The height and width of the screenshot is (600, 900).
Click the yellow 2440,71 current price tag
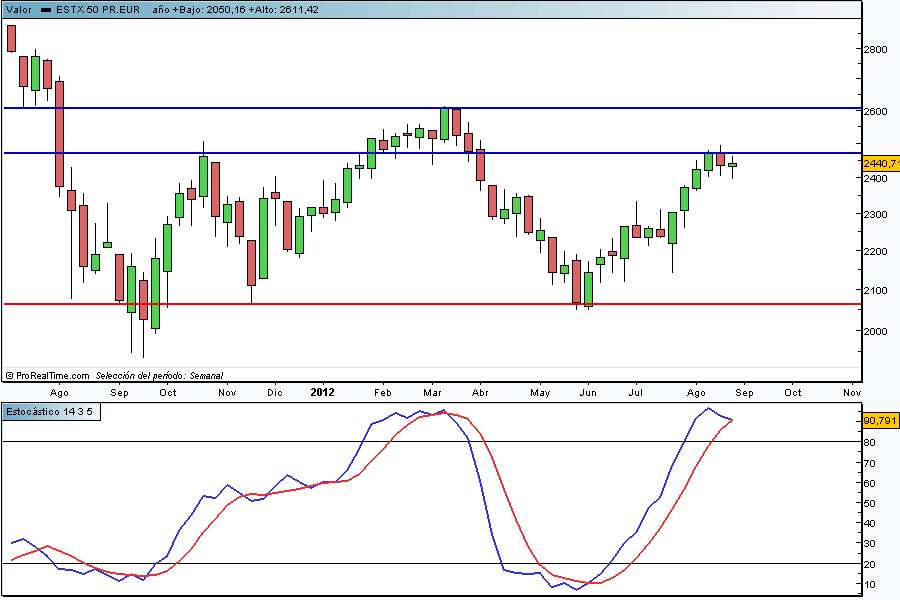click(x=880, y=163)
